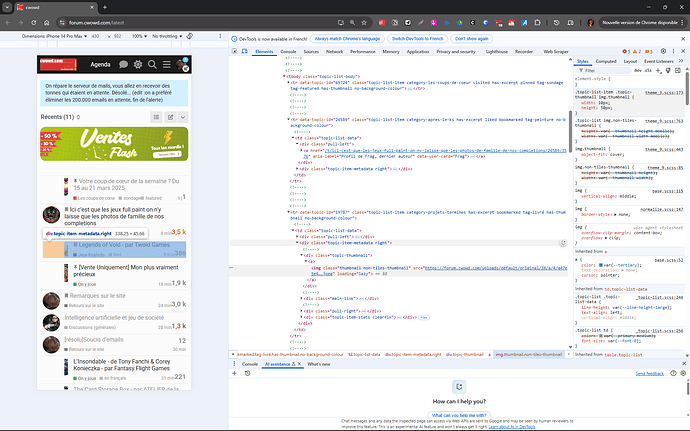Reload the page in Chrome
Viewport: 690px width, 431px height.
33,22
